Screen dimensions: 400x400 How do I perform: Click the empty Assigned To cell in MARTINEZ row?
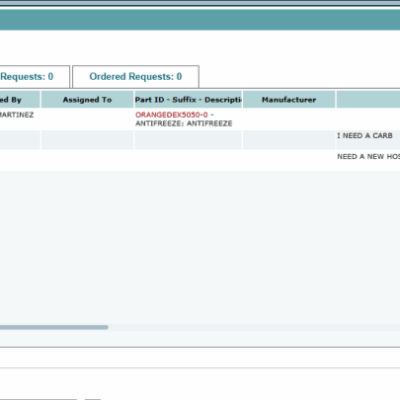click(87, 119)
